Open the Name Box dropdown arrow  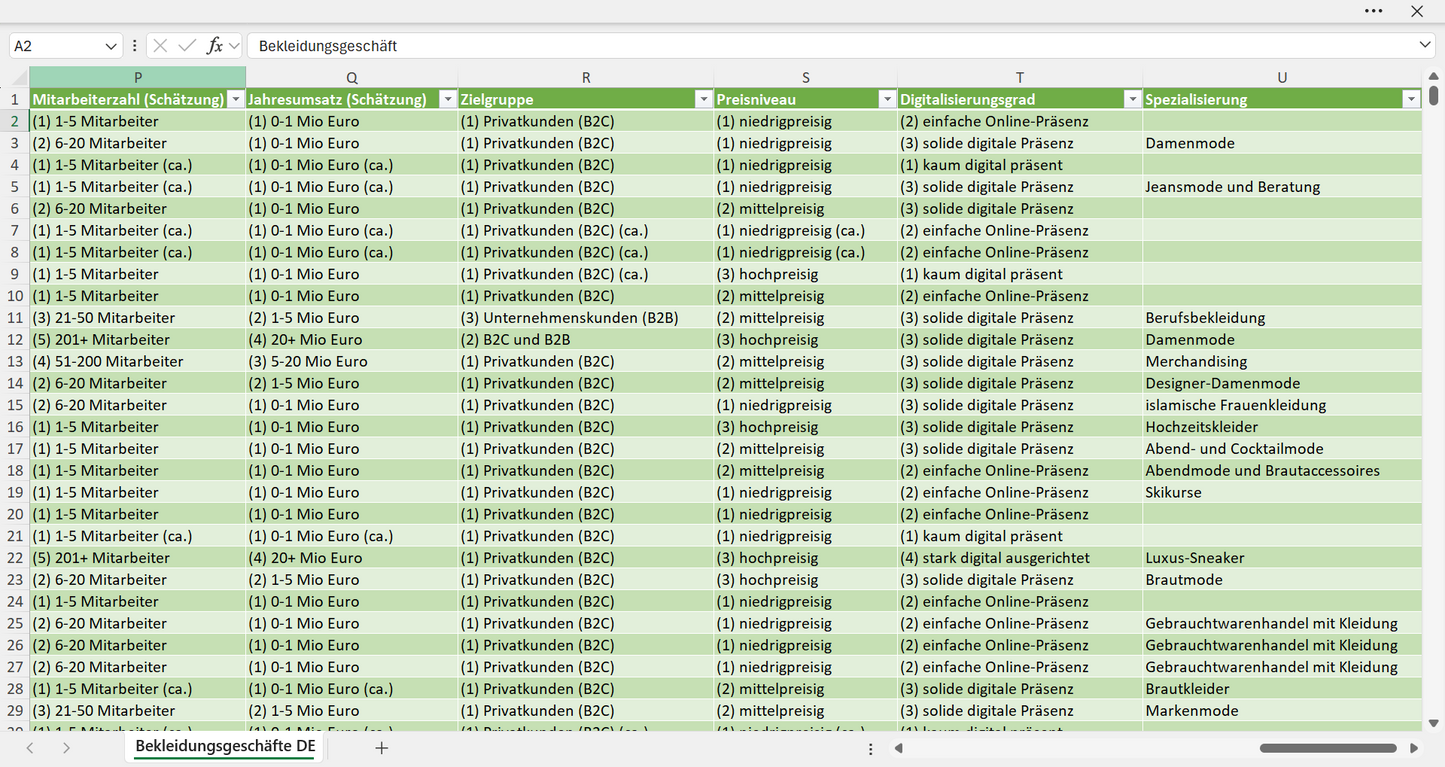pos(111,46)
